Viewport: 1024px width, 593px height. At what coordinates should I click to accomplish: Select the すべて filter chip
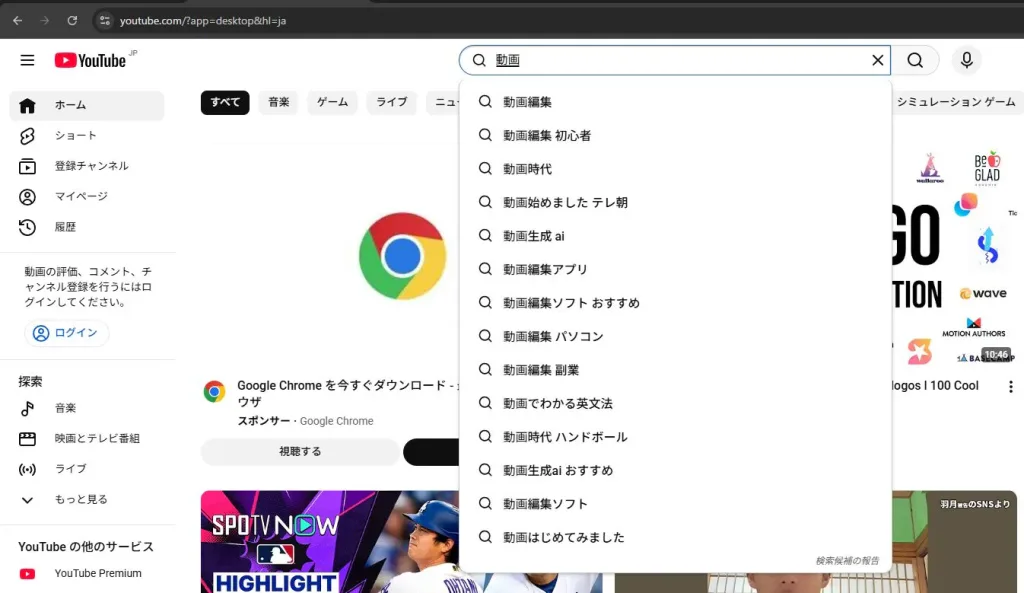click(x=225, y=103)
